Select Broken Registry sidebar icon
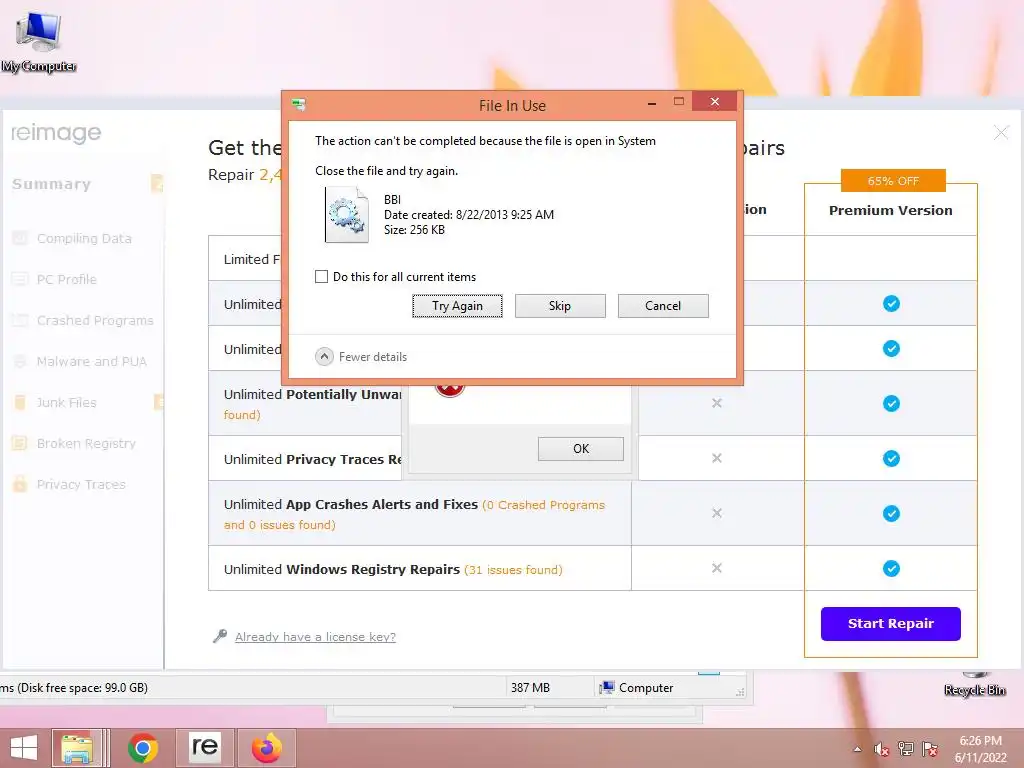 tap(20, 443)
